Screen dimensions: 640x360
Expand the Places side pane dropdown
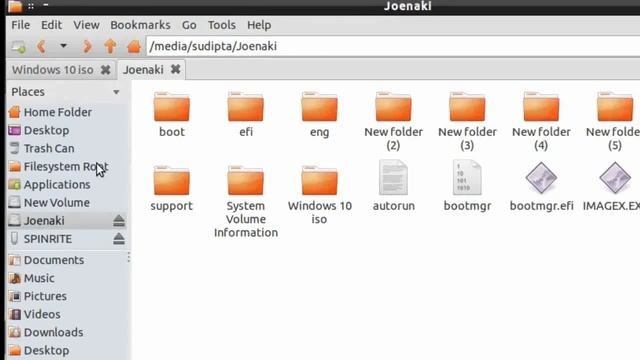coord(116,92)
